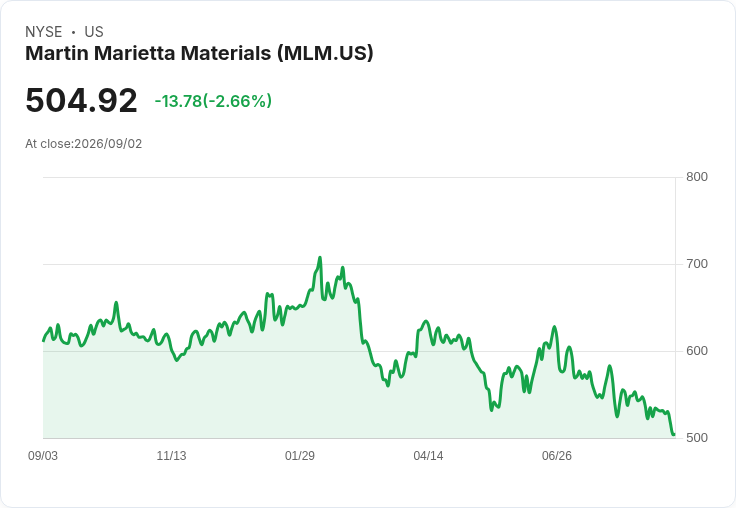Click the US market label
This screenshot has height=508, width=736.
(x=94, y=32)
